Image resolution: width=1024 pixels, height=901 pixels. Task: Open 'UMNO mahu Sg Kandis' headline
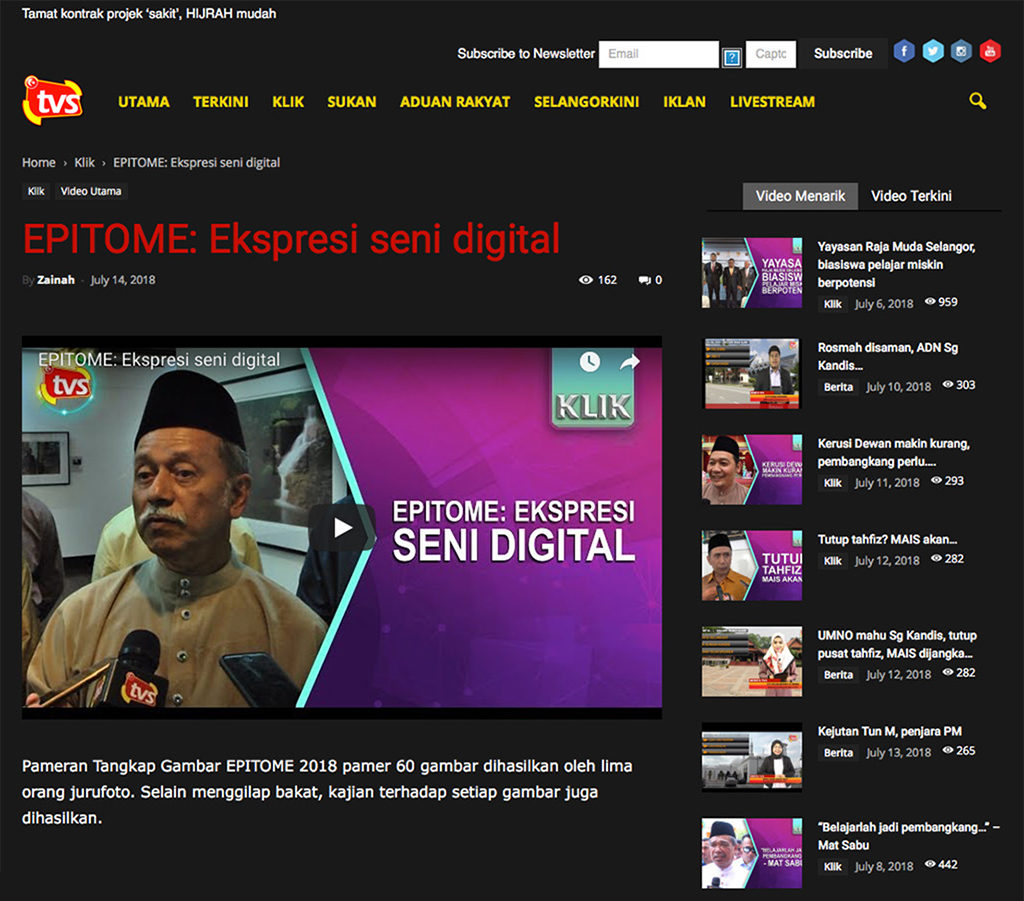coord(897,644)
